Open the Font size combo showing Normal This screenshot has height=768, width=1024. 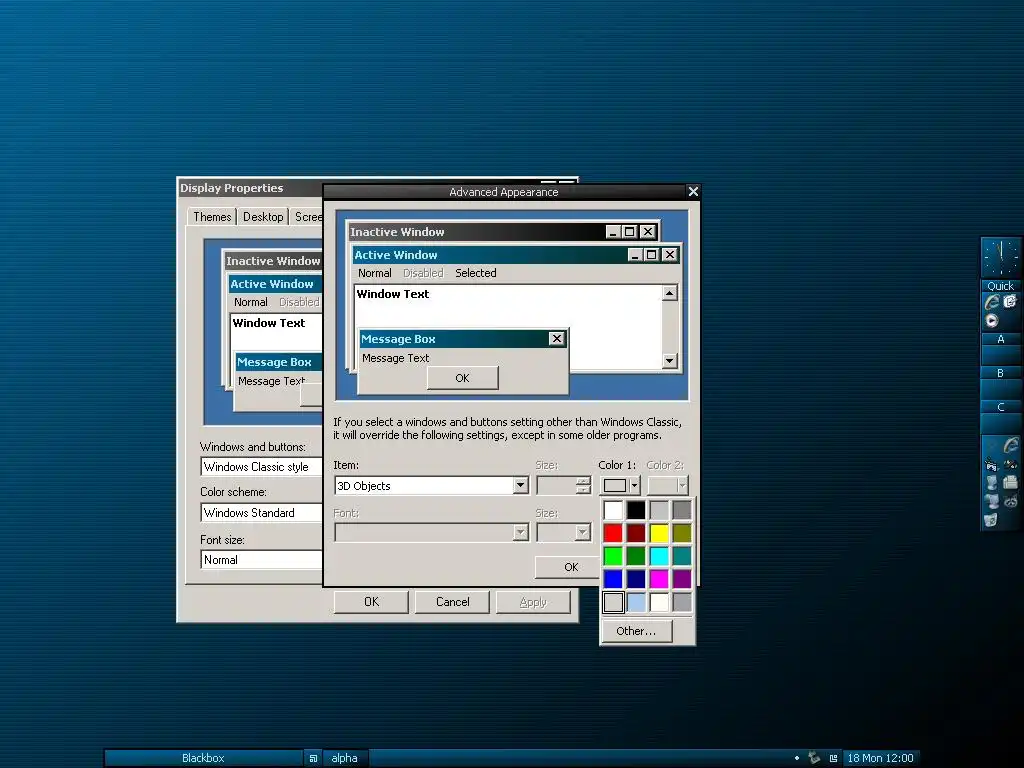(x=262, y=560)
